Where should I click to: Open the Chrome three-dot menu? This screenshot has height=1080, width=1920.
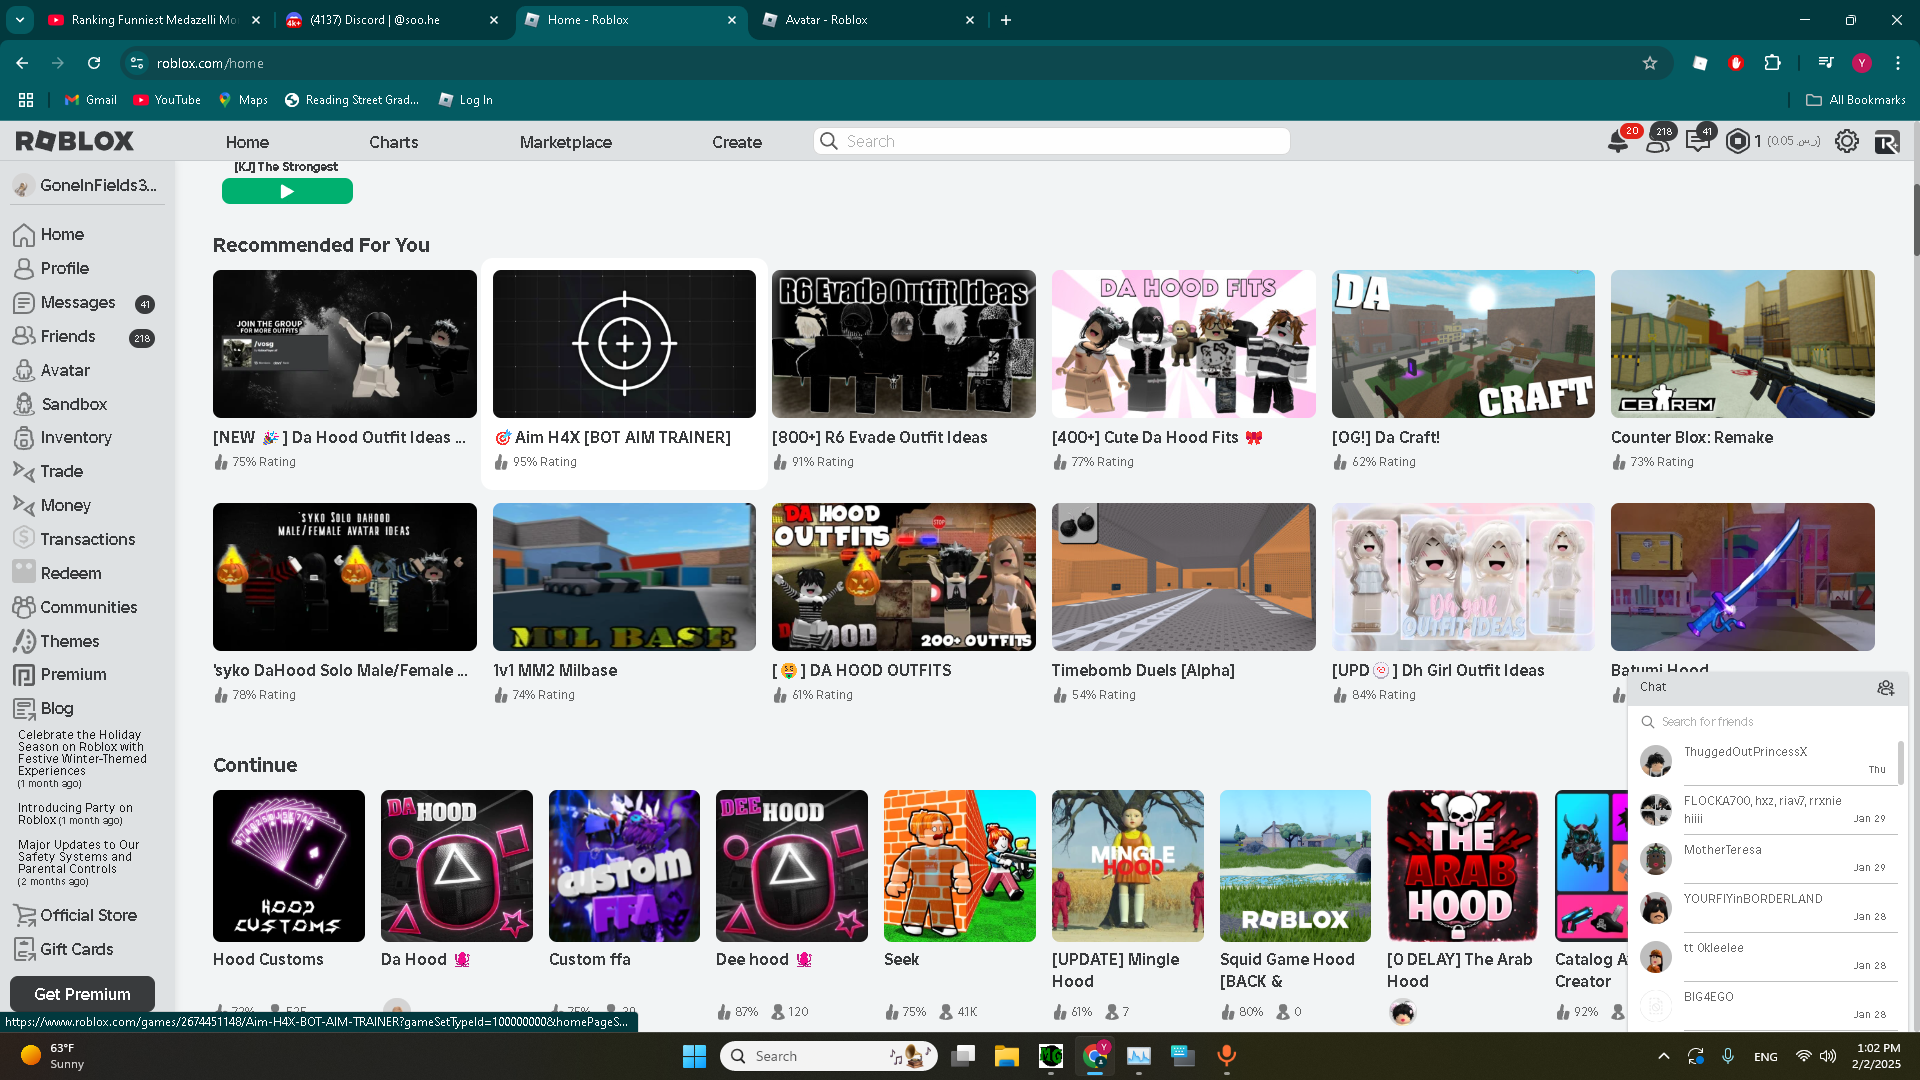[1898, 63]
